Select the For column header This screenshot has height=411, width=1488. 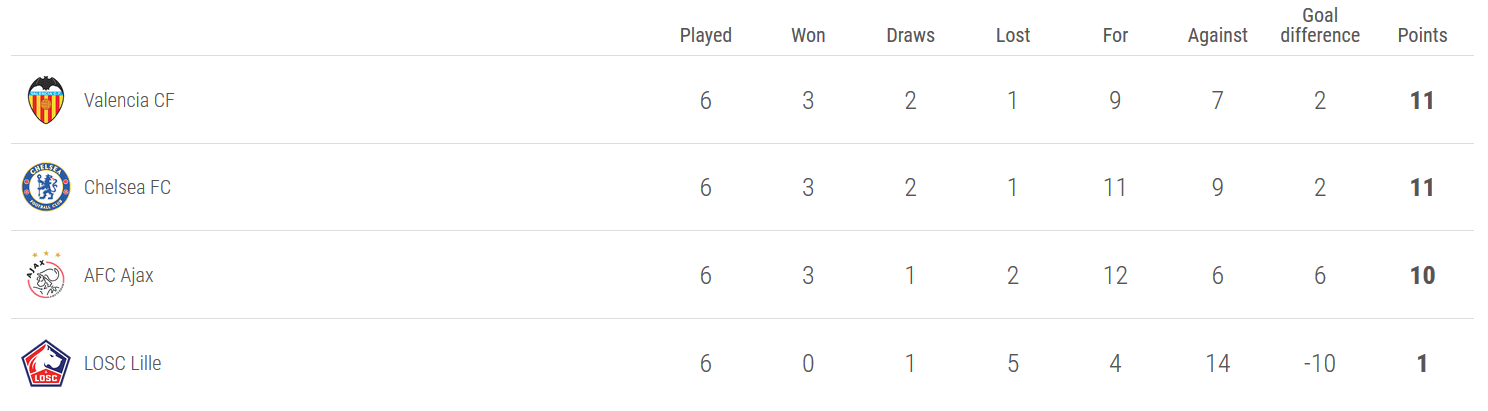[x=1115, y=35]
